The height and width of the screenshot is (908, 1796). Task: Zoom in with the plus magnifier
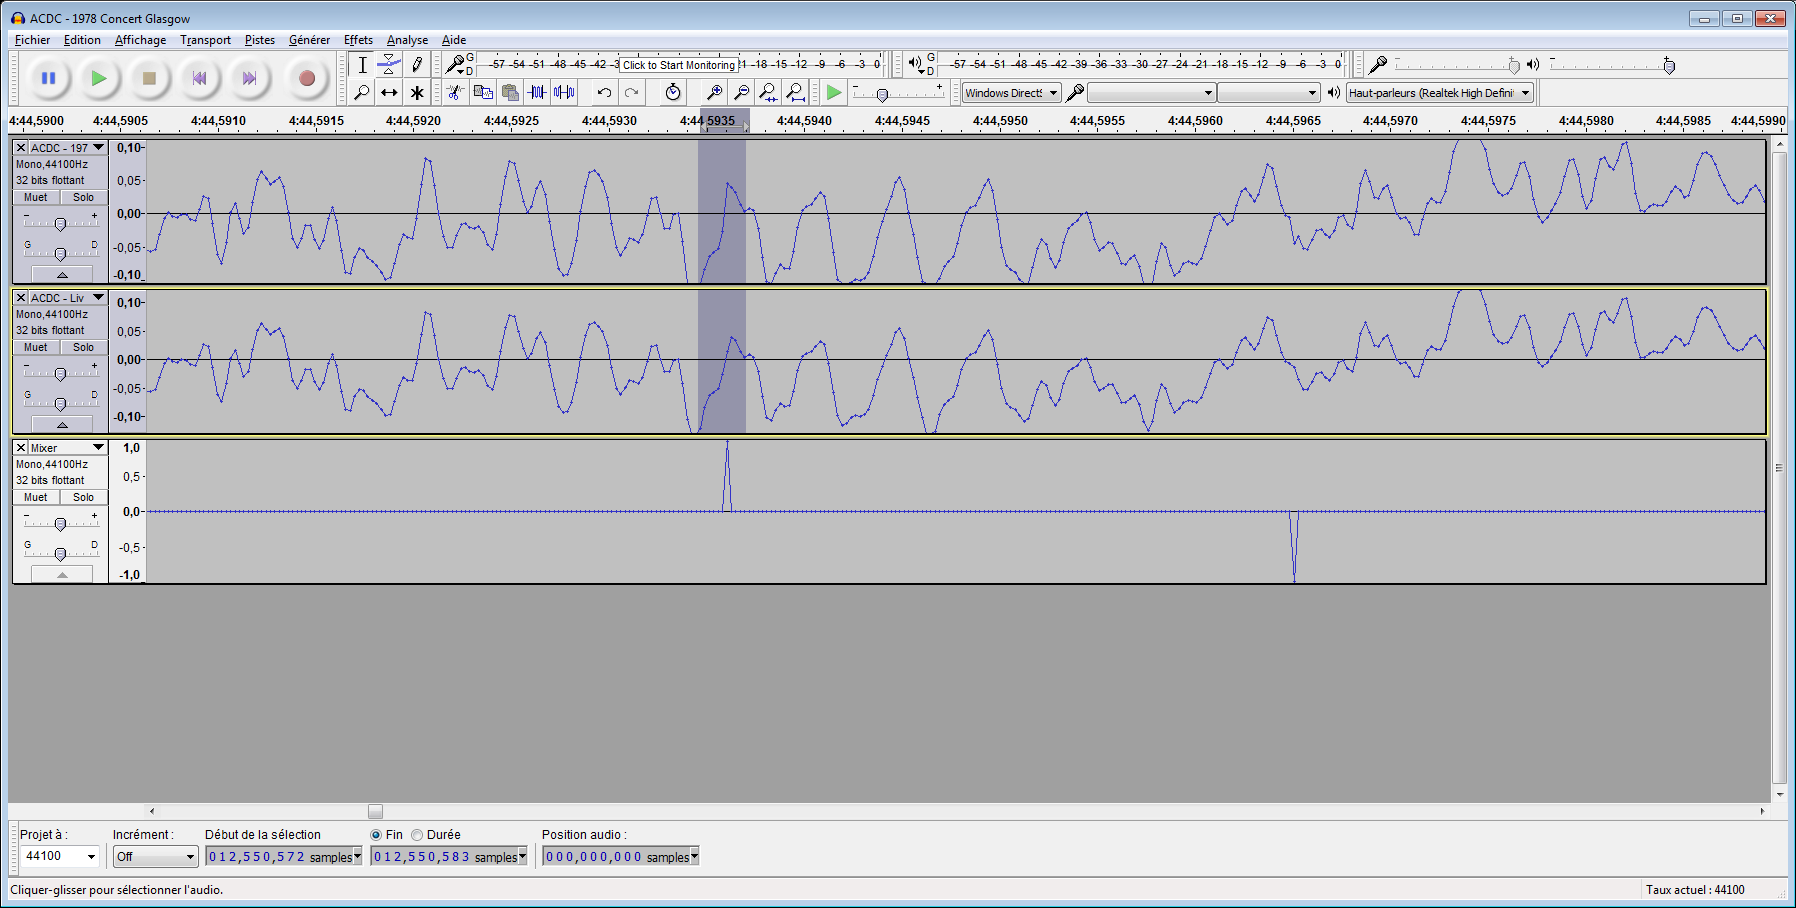tap(714, 92)
